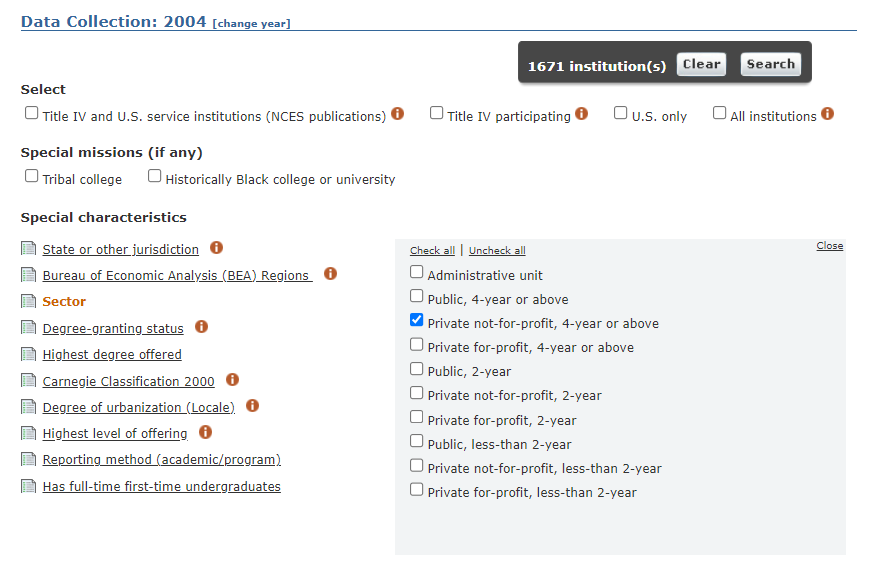Viewport: 892px width, 568px height.
Task: Check Historically Black college or university
Action: (155, 177)
